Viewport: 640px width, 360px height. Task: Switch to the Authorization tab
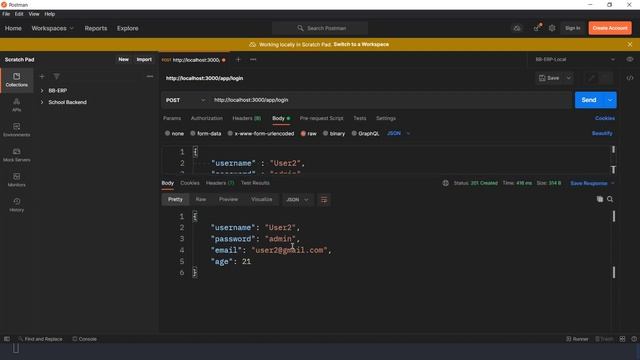point(207,118)
